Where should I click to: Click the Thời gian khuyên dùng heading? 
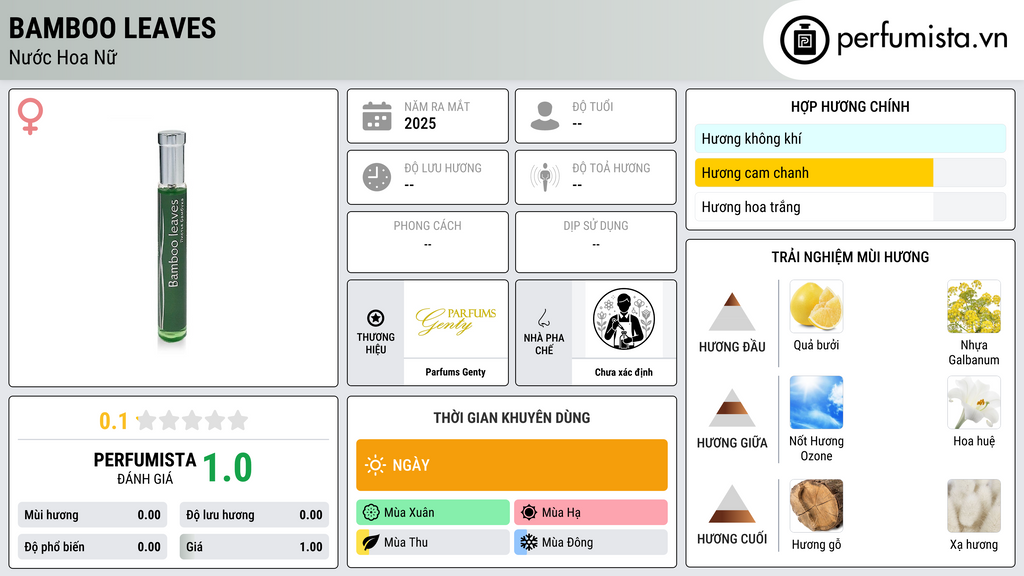(512, 418)
